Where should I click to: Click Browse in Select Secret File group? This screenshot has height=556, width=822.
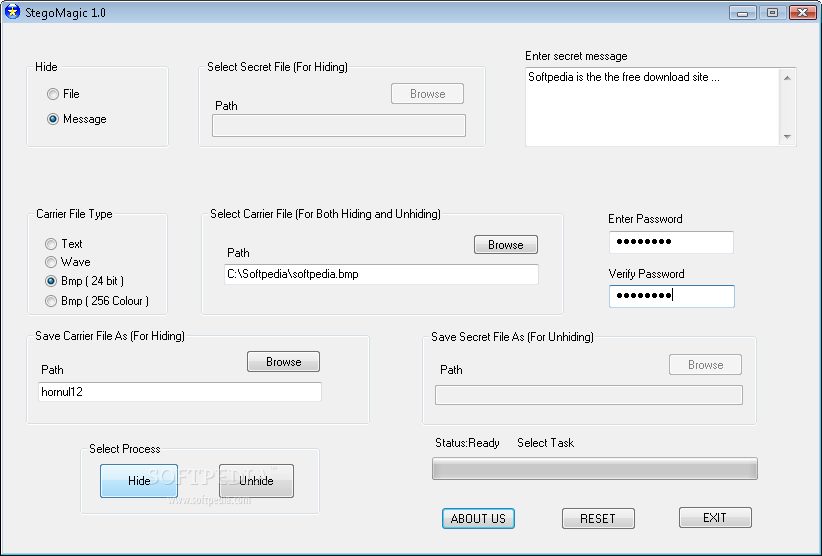pyautogui.click(x=427, y=94)
